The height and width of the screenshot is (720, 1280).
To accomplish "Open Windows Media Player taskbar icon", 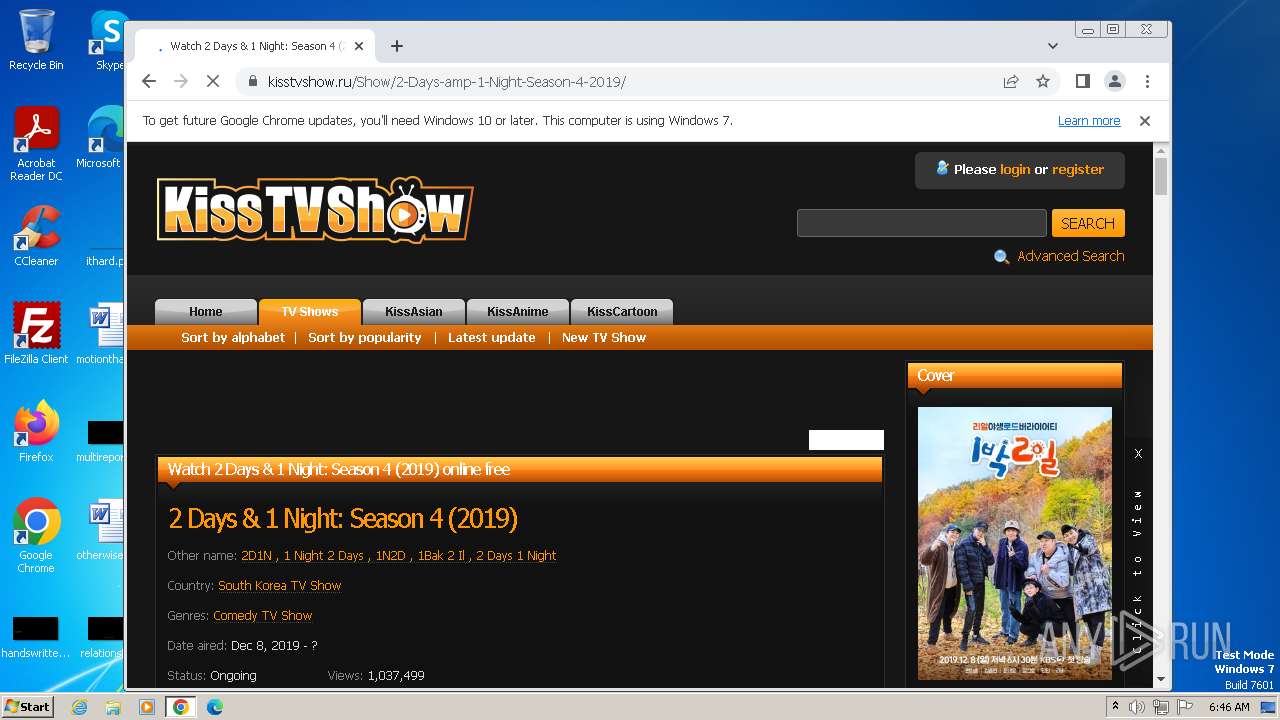I will [147, 707].
